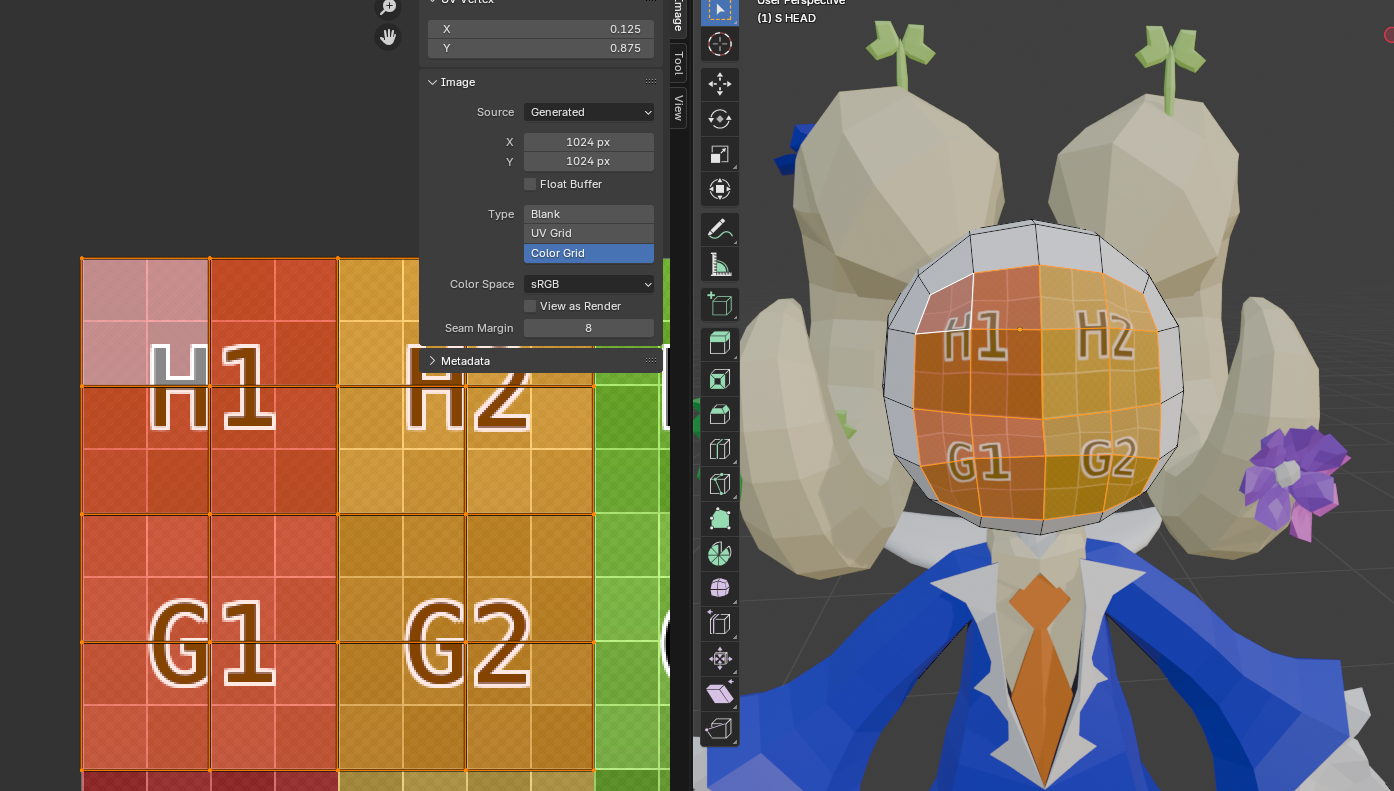Screen dimensions: 1394x791
Task: Click the G1 tile in the UV editor
Action: (x=210, y=642)
